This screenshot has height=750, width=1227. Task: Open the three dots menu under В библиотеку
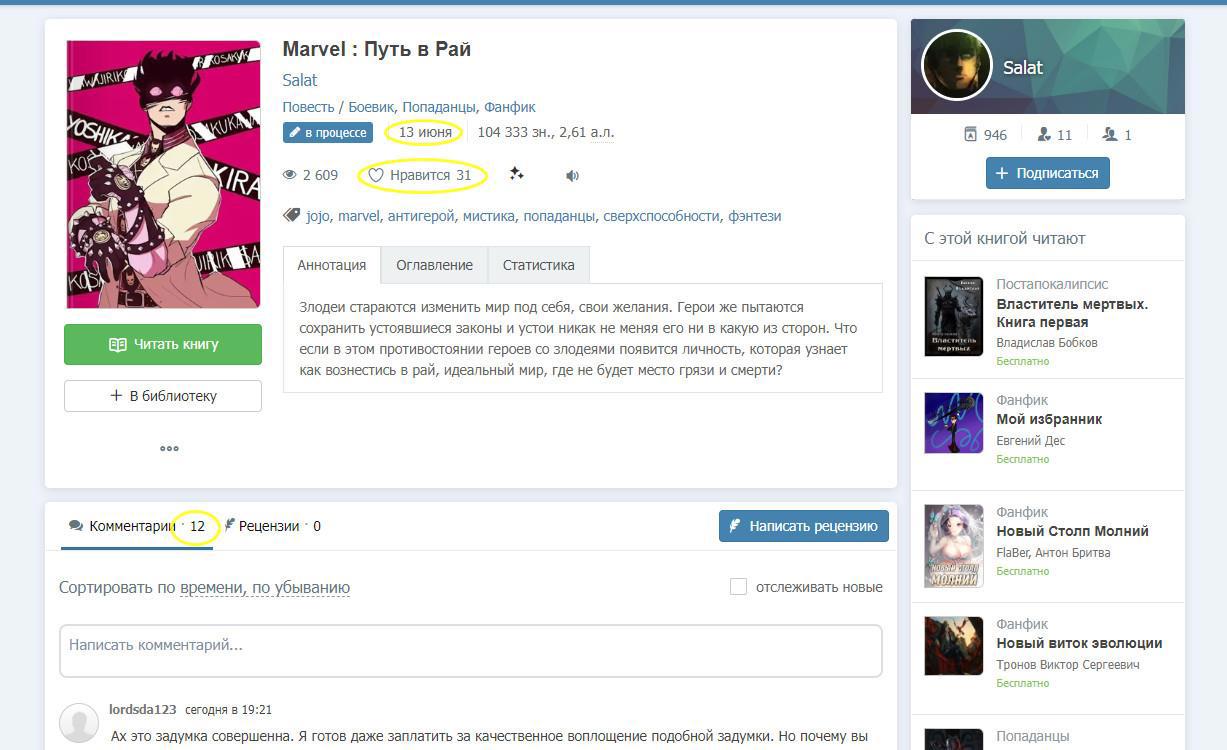coord(169,448)
